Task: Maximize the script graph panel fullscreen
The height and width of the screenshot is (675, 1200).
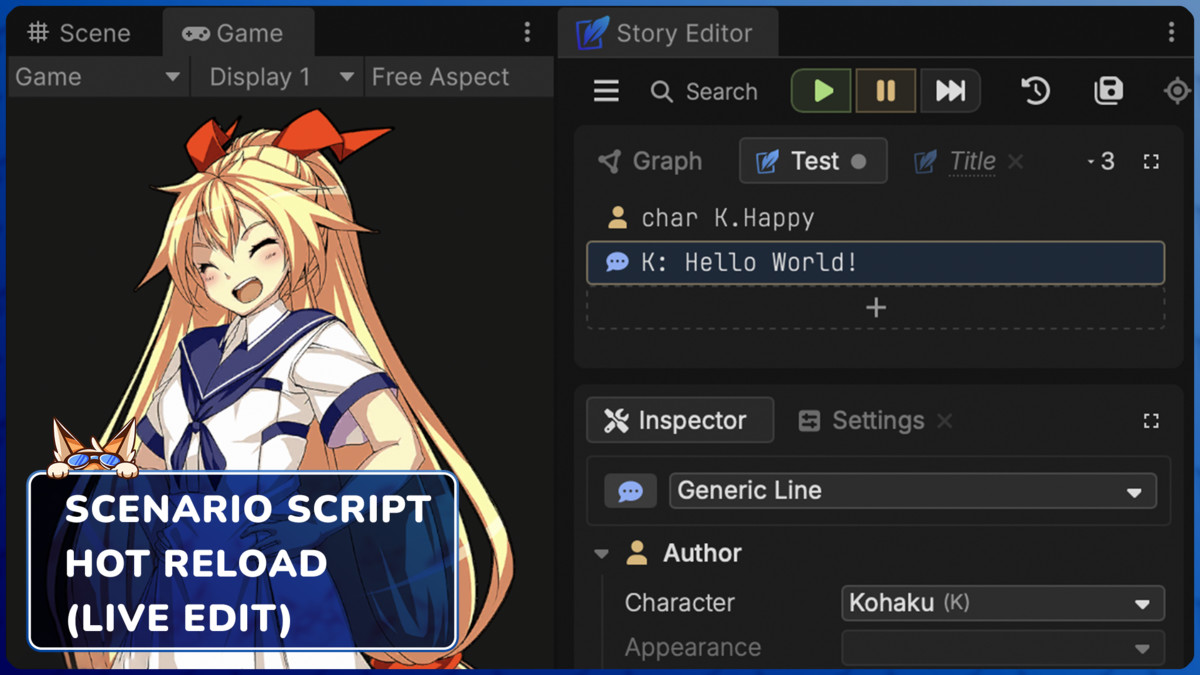Action: pos(1150,161)
